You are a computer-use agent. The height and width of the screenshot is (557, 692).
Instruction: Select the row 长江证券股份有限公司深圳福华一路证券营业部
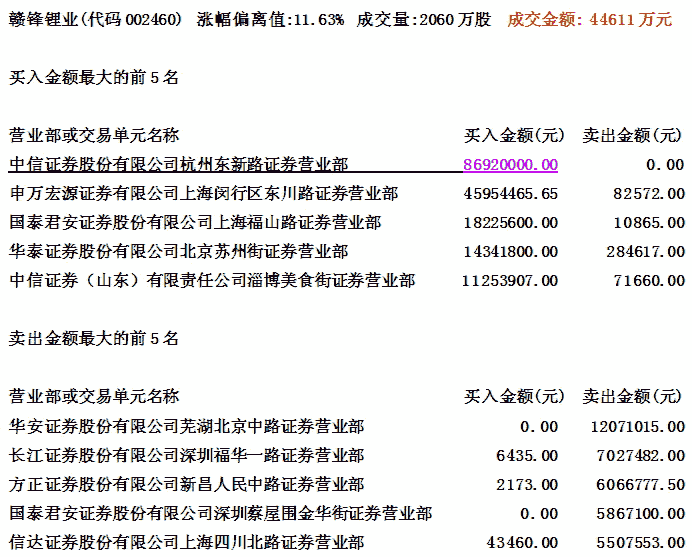[x=187, y=455]
